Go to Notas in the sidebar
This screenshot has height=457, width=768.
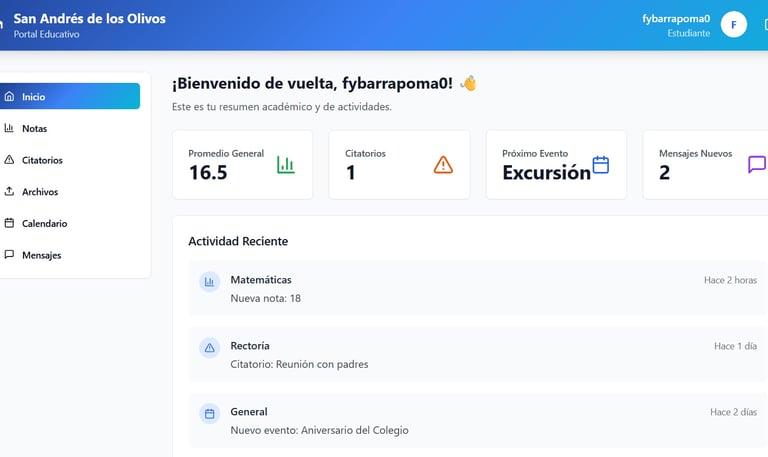point(70,128)
